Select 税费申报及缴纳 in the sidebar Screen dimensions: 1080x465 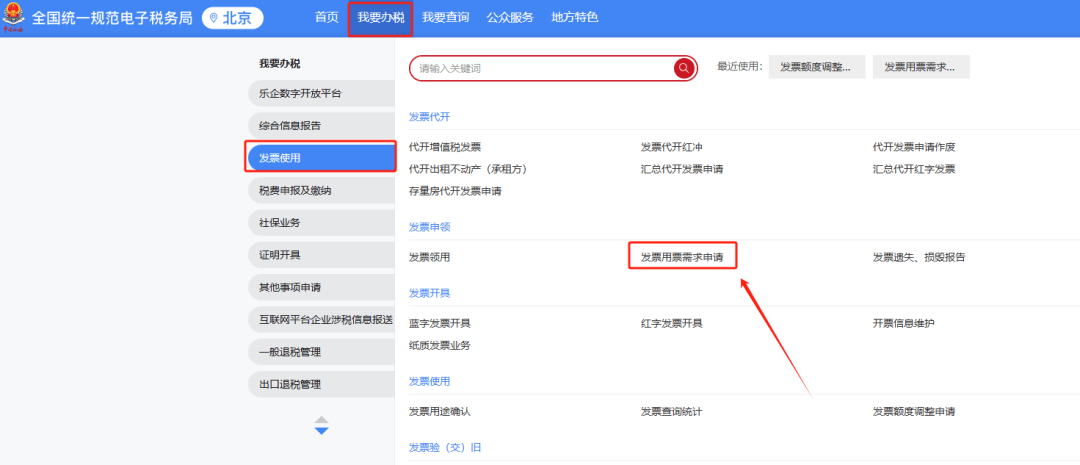coord(320,190)
